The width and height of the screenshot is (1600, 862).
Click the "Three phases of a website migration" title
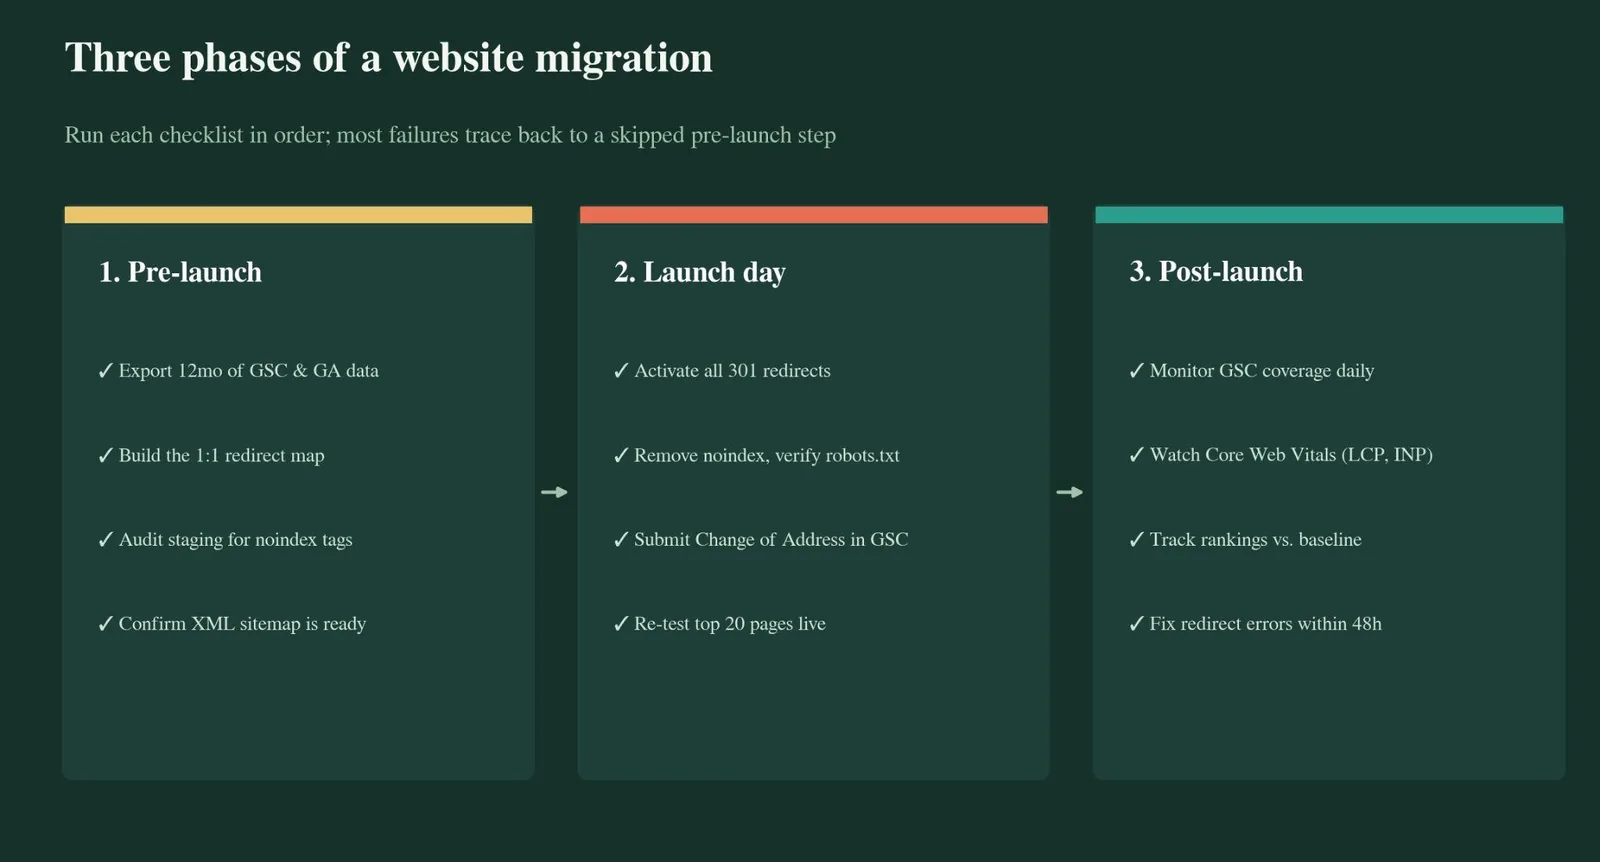click(388, 58)
